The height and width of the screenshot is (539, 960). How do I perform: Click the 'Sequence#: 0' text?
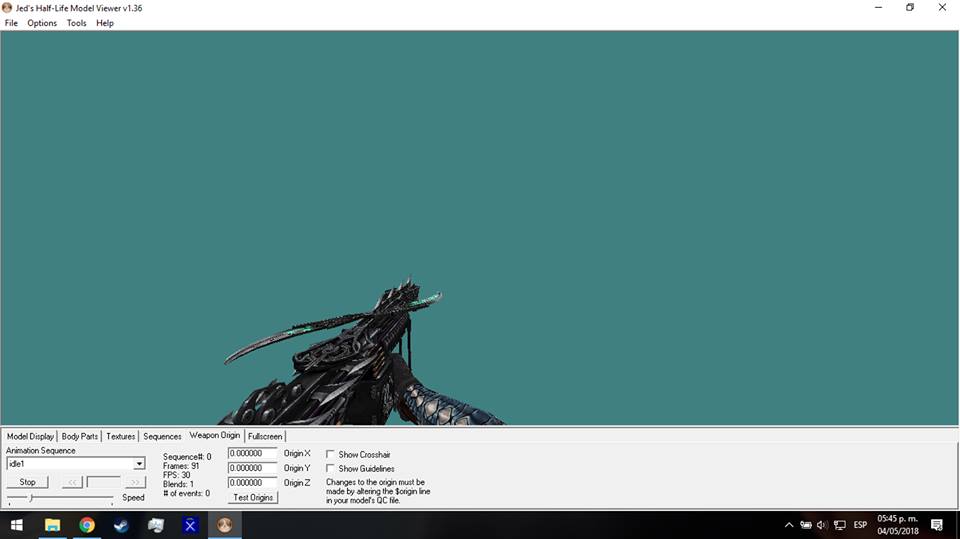tap(187, 457)
